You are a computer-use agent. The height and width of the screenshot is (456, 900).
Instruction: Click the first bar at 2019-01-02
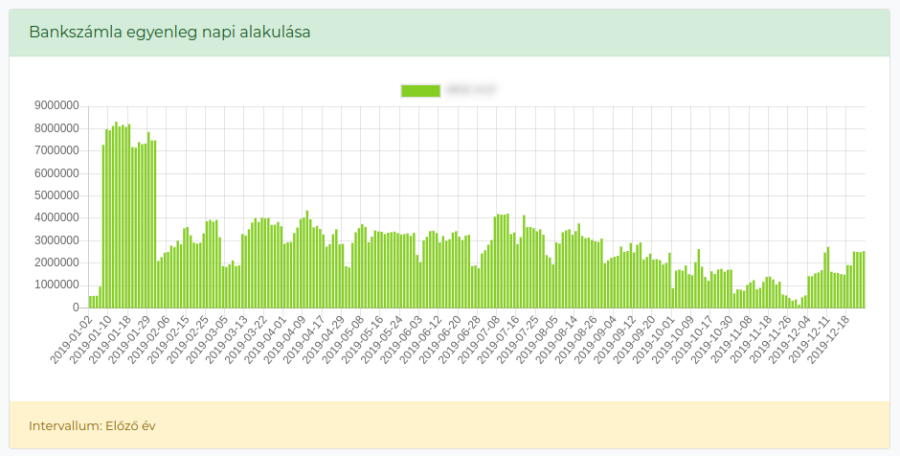tap(90, 302)
